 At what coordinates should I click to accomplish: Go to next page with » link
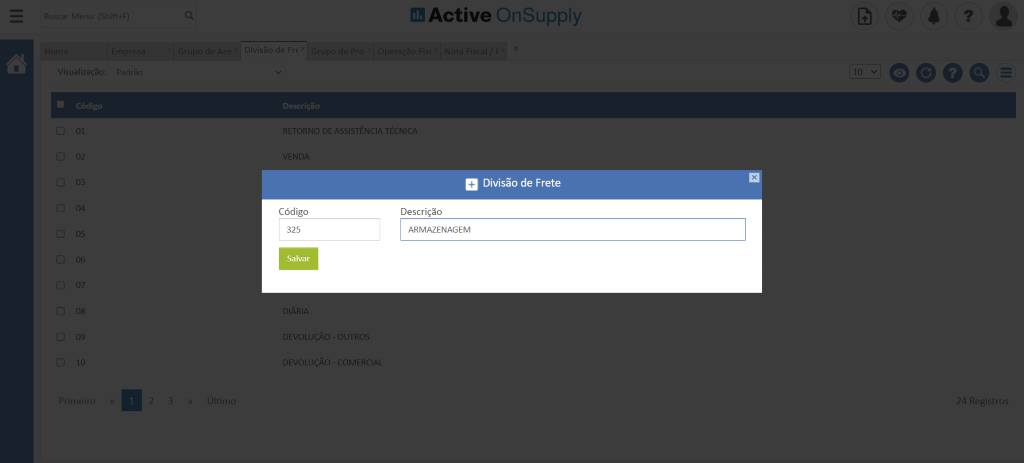[x=190, y=401]
